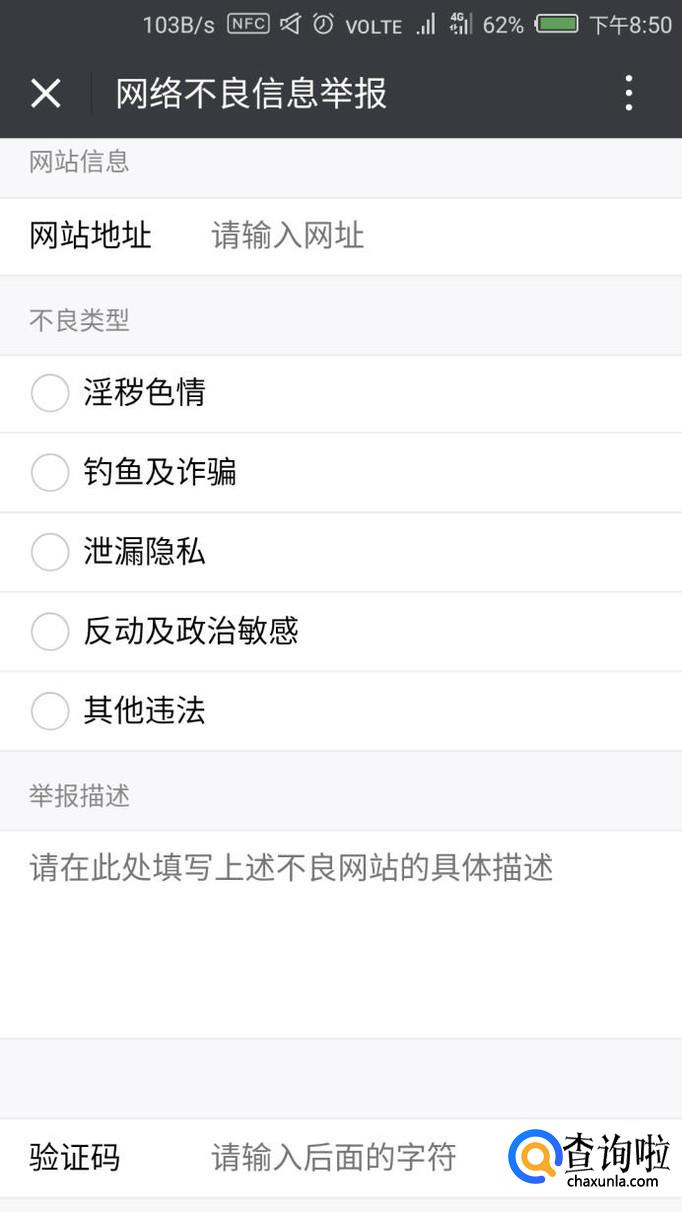Tap the 4G signal strength icon
Image resolution: width=682 pixels, height=1212 pixels.
(461, 24)
